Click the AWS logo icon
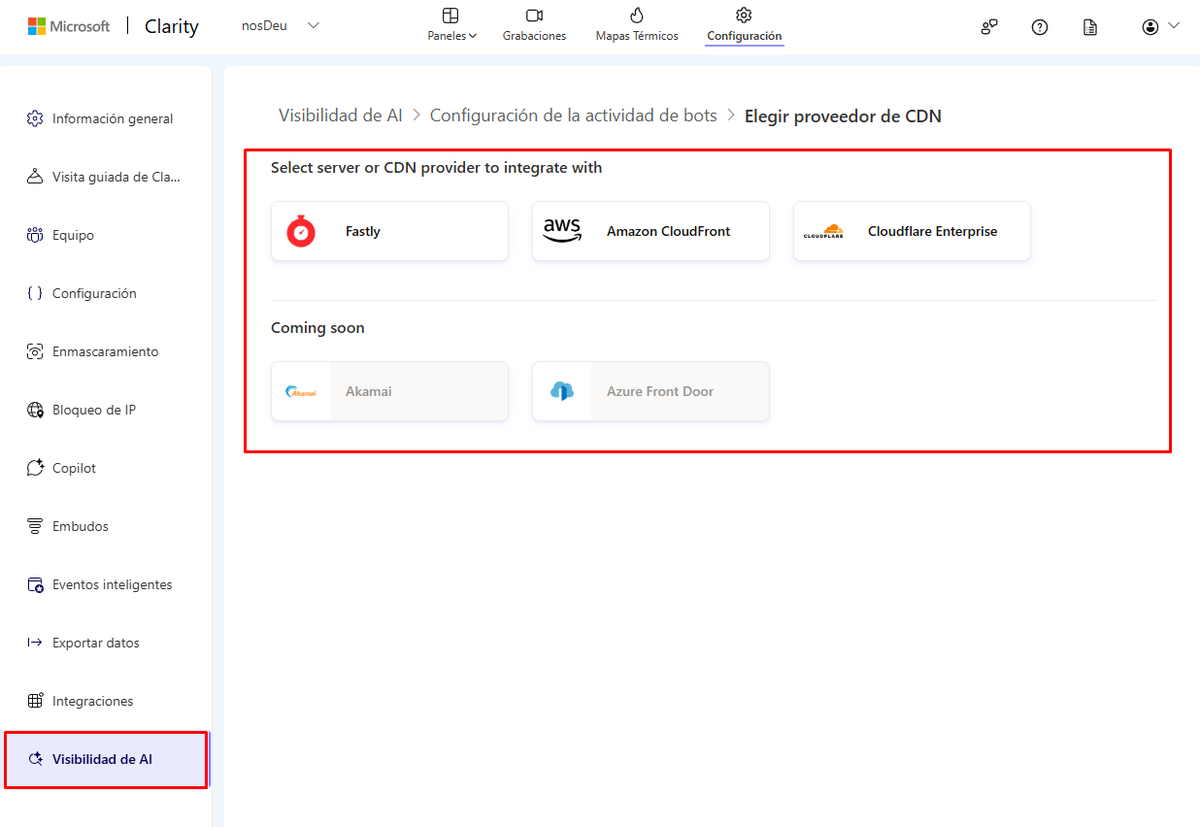Screen dimensions: 1200x827 (562, 231)
